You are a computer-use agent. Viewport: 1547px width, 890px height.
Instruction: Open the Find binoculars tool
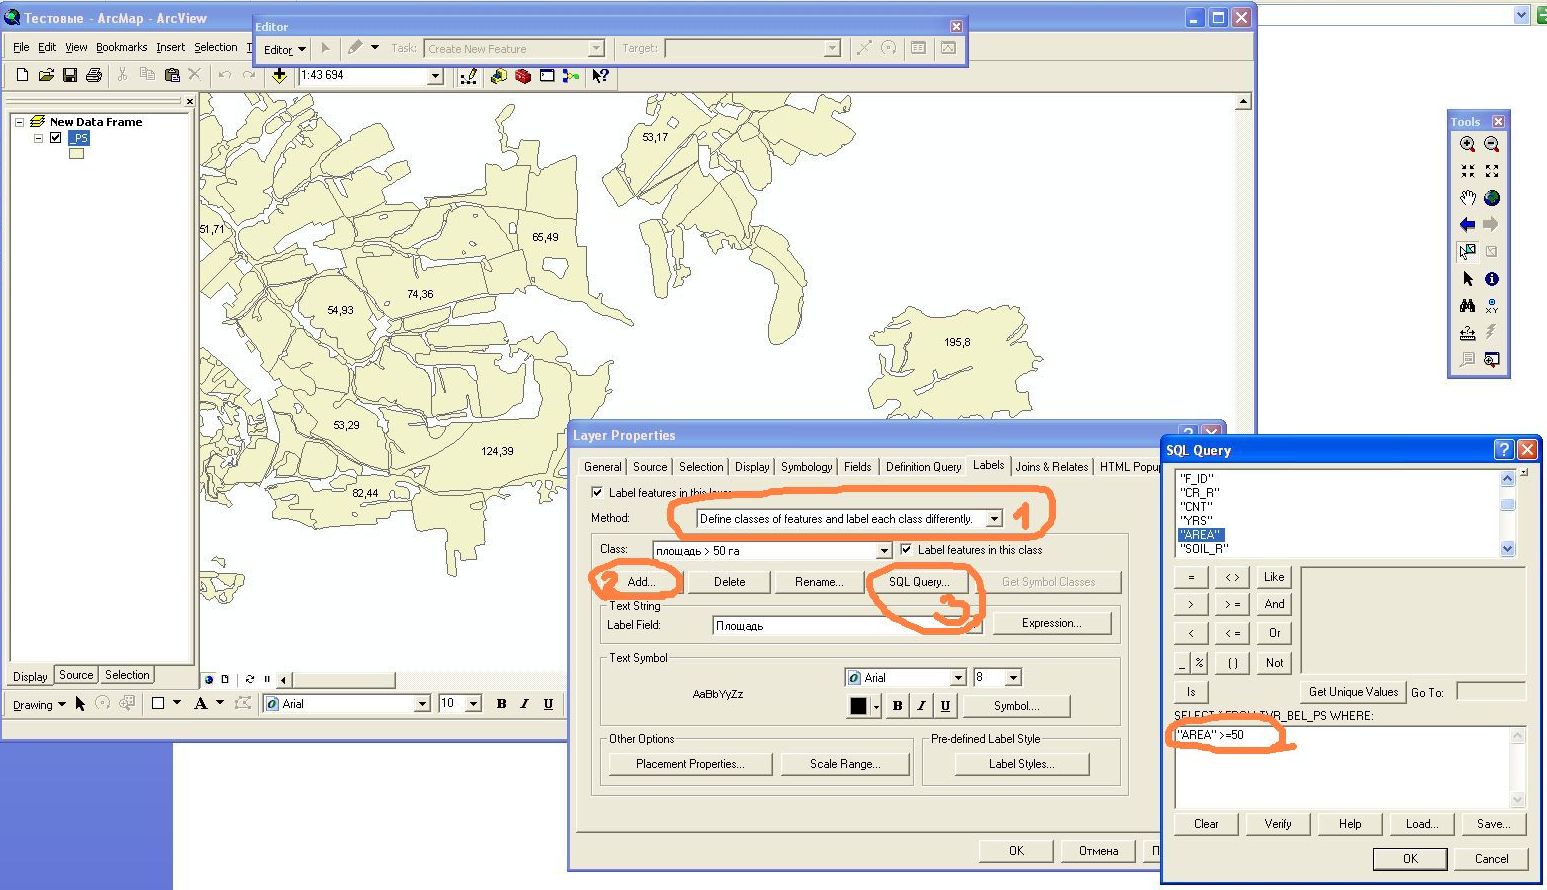pos(1467,306)
